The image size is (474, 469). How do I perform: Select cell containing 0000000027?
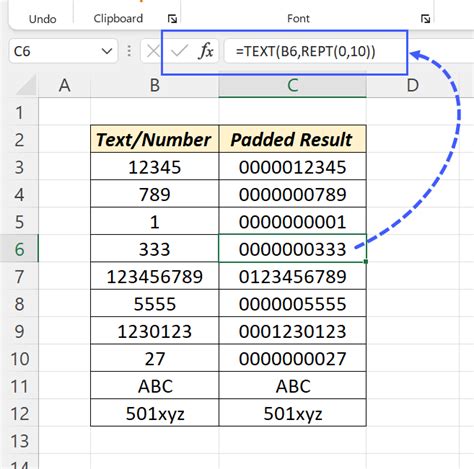(x=292, y=358)
